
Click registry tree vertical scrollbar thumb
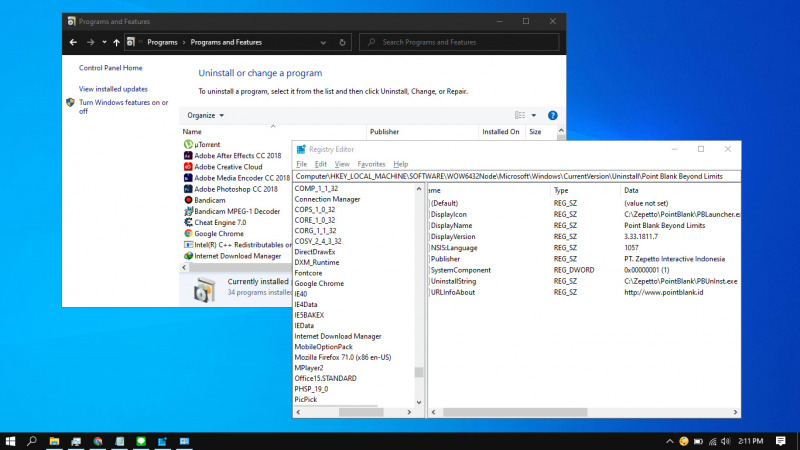pyautogui.click(x=419, y=372)
